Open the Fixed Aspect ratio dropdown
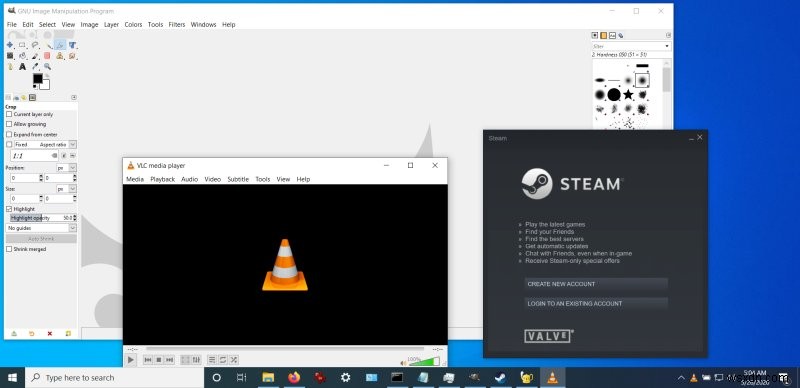 coord(45,144)
